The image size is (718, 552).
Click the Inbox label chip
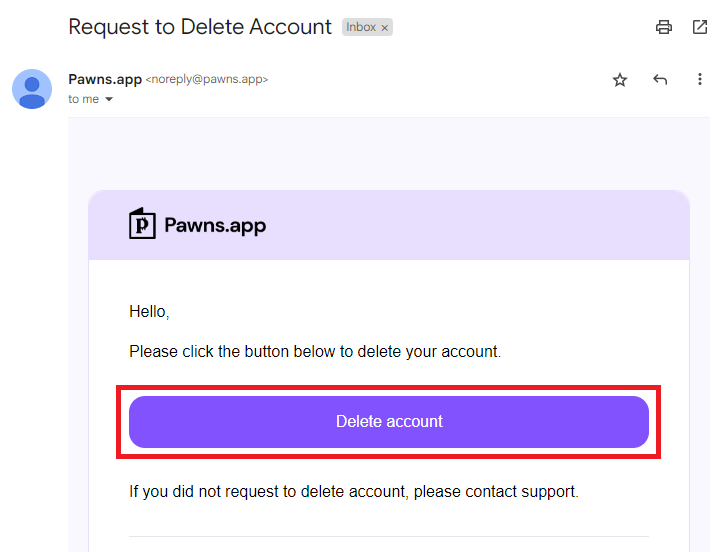tap(361, 28)
